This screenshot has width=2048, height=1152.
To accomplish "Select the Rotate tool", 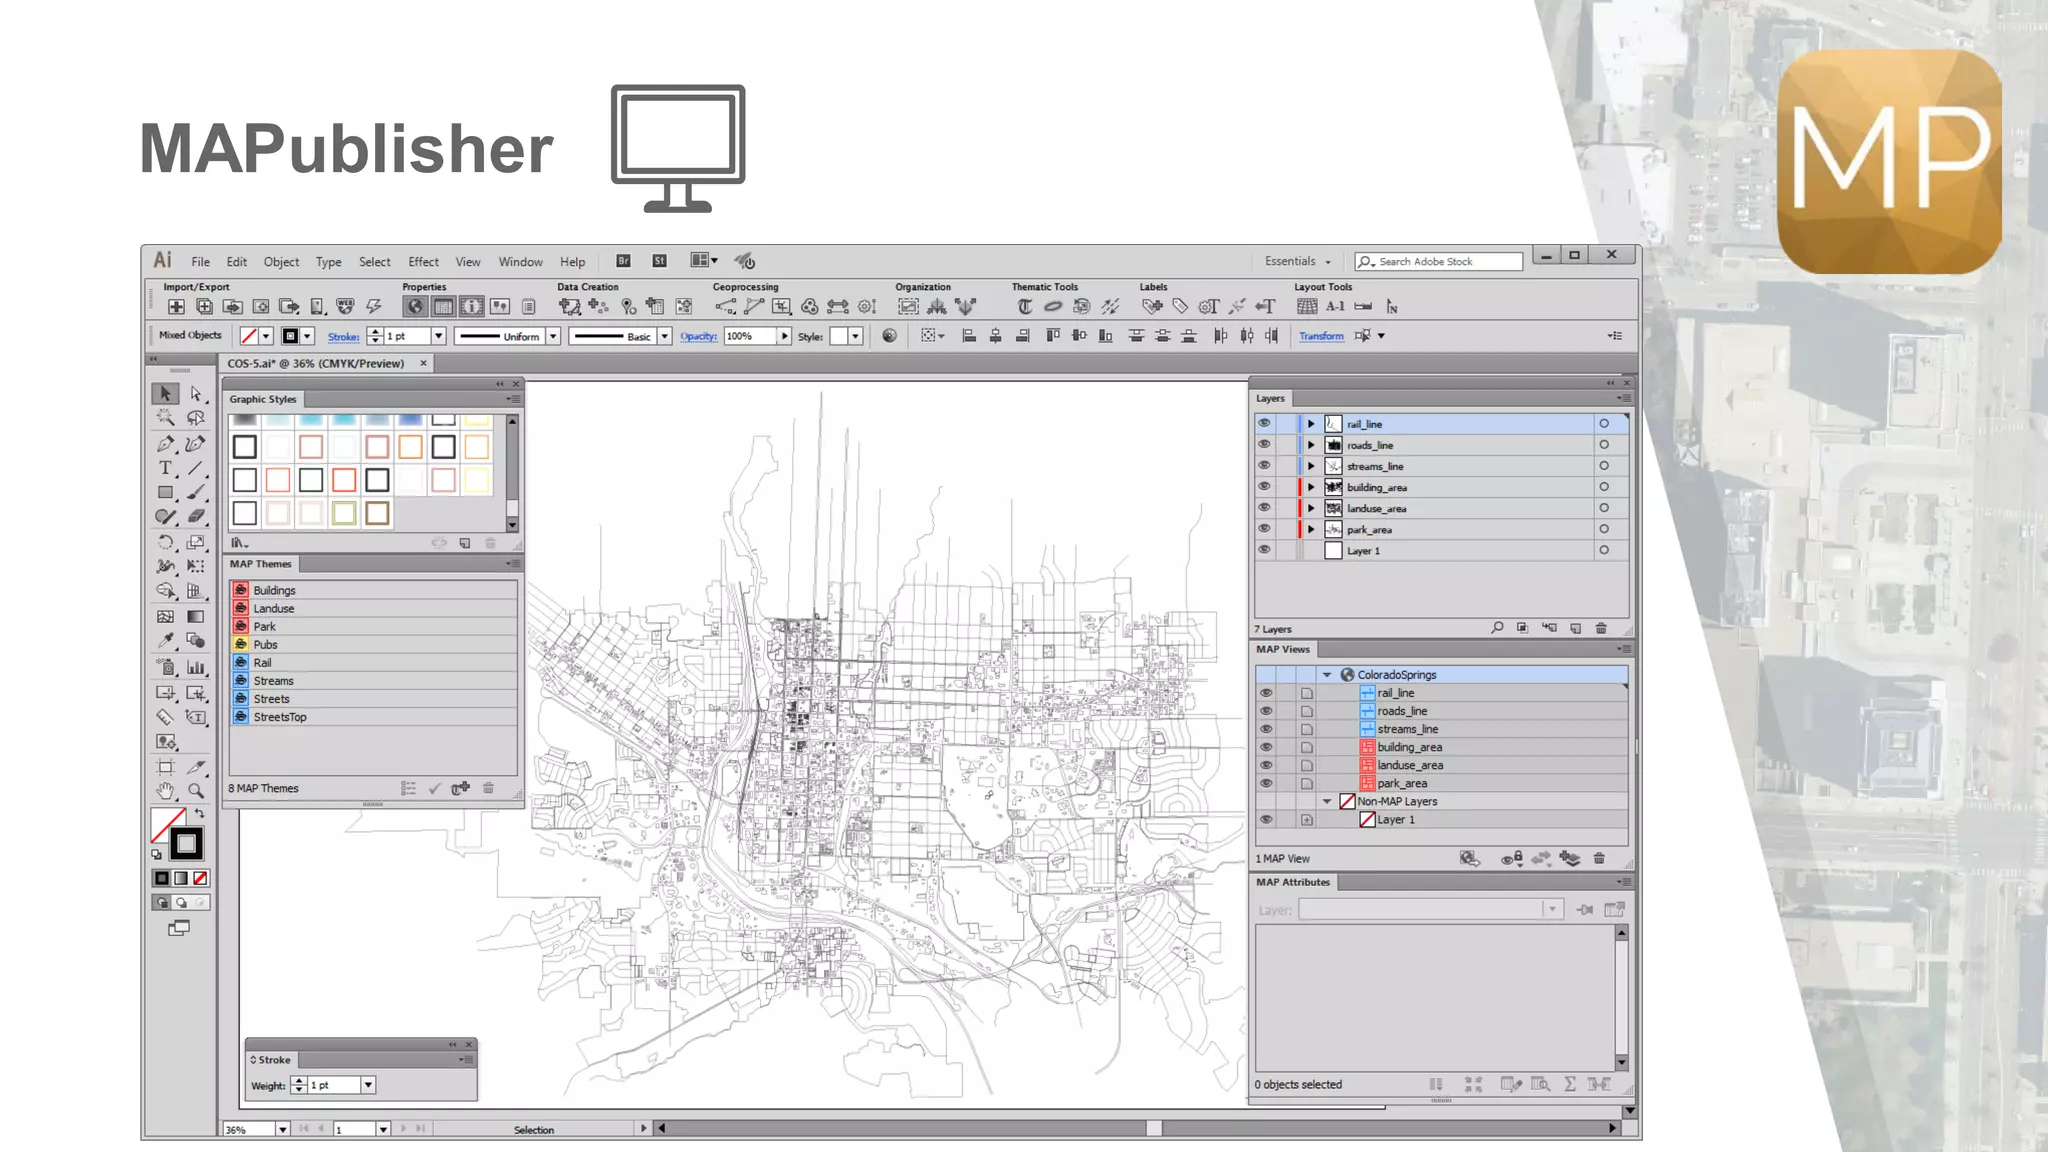I will click(x=165, y=542).
